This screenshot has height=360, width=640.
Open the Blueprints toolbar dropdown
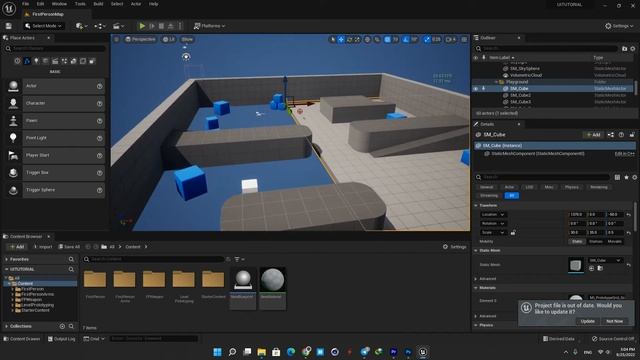point(100,26)
